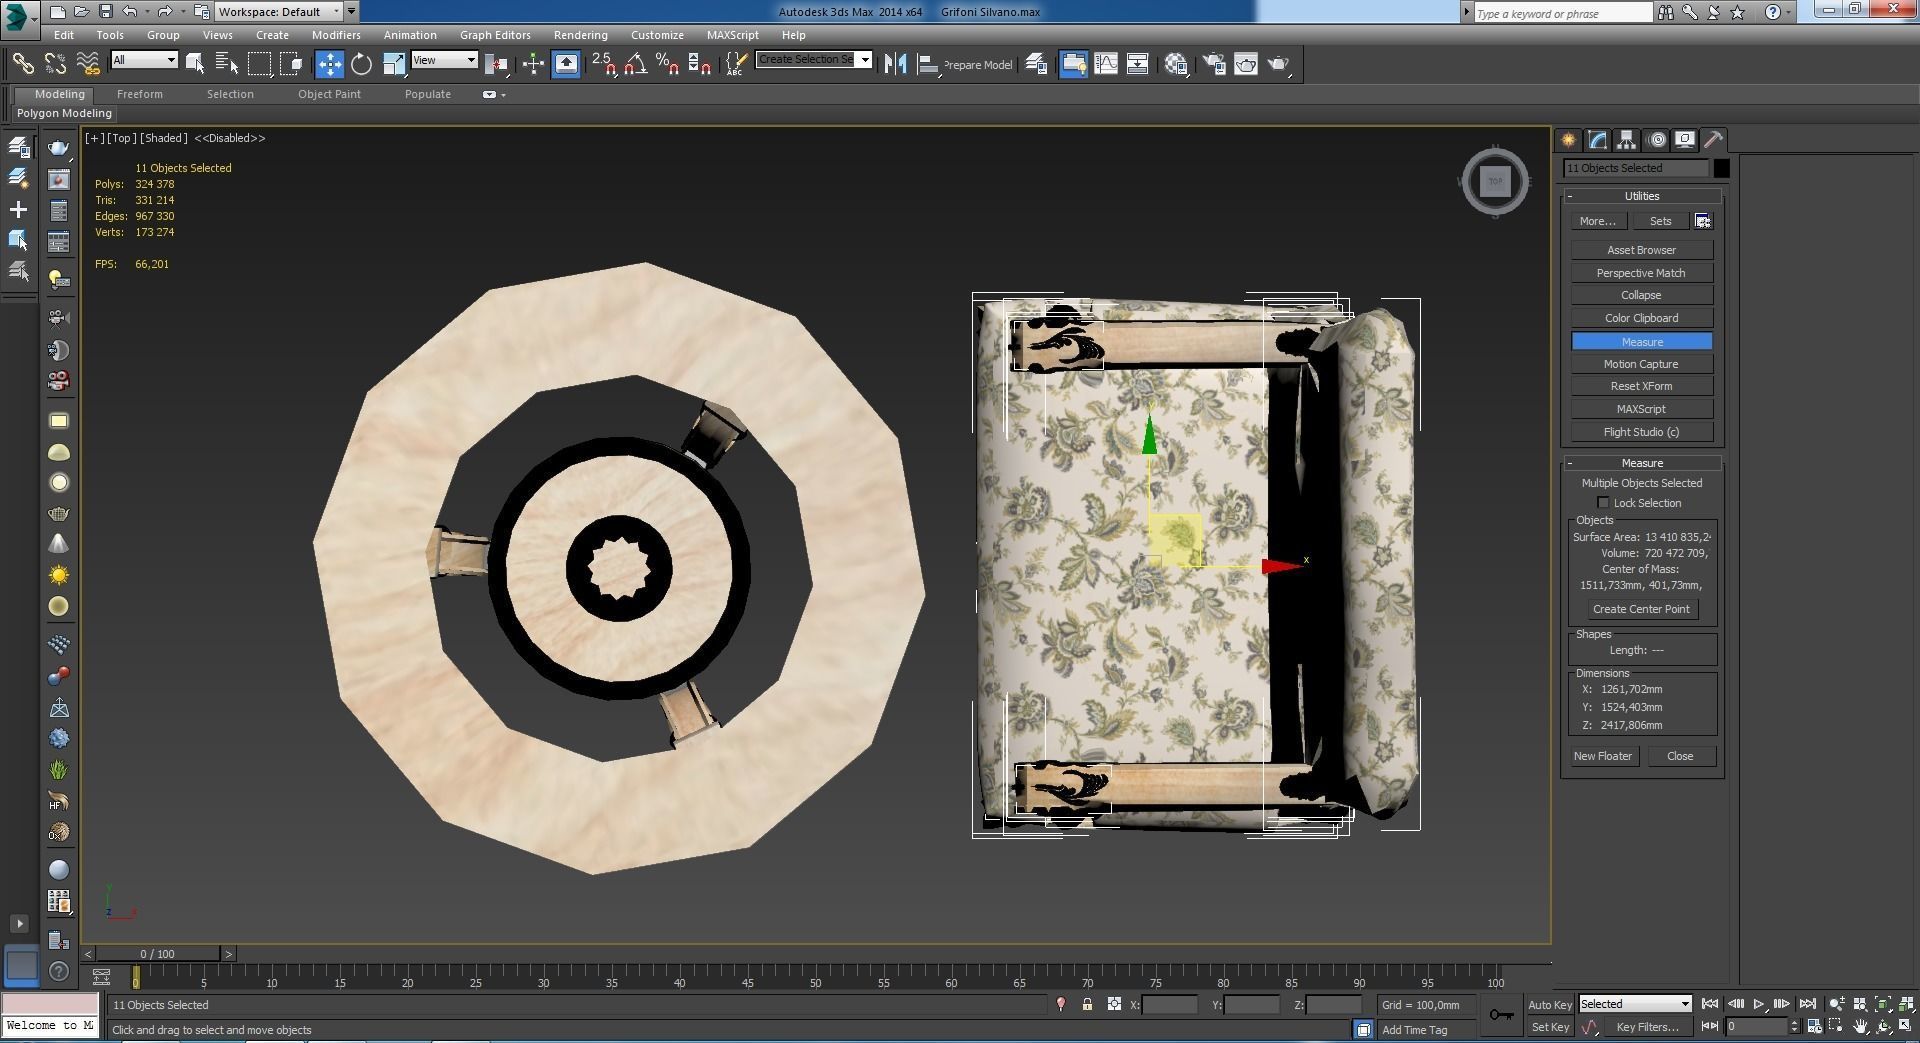
Task: Open the Display command panel tab
Action: (1685, 140)
